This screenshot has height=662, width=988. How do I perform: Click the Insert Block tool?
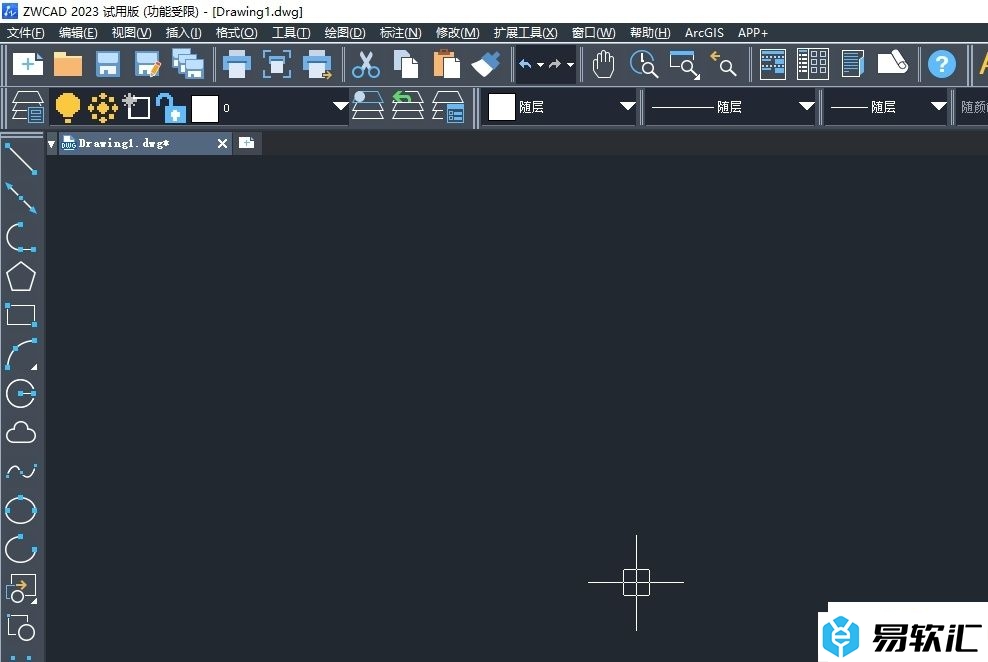21,588
